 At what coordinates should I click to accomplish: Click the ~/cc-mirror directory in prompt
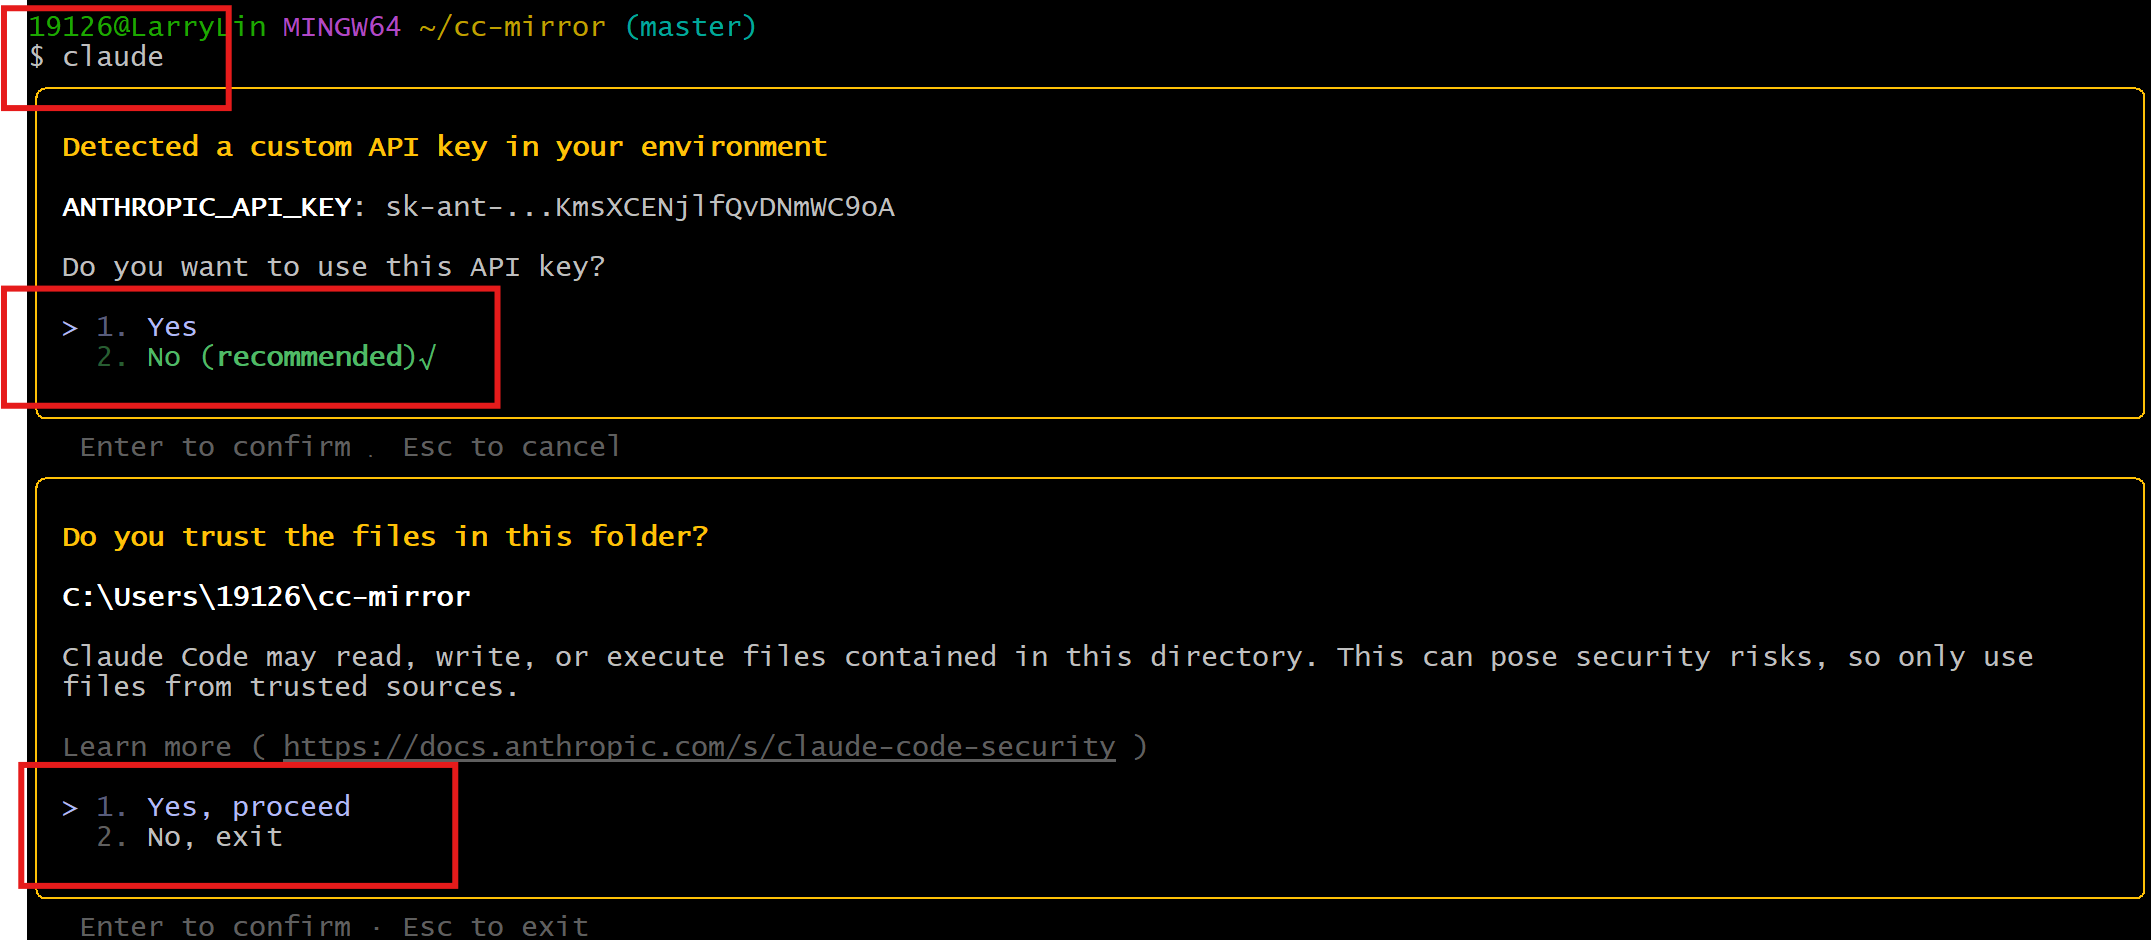coord(513,27)
